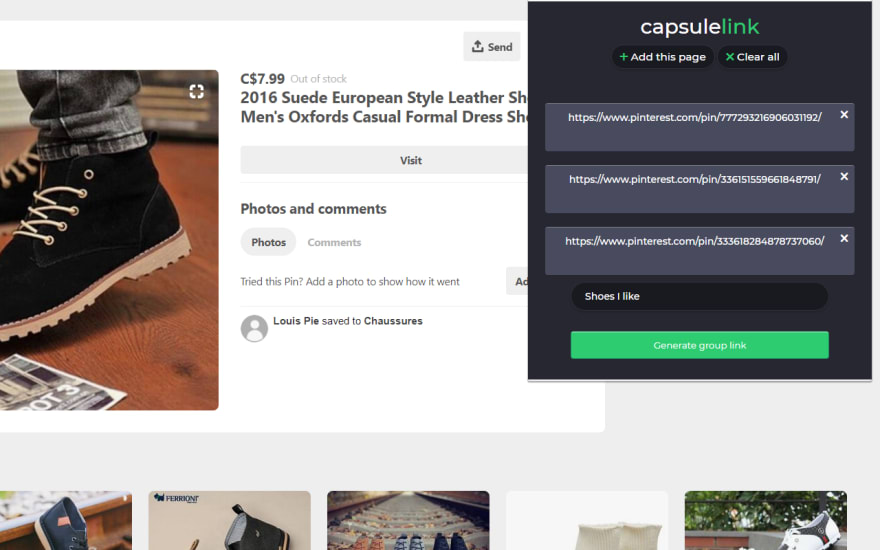Open the Ferrioni boot related pin
The height and width of the screenshot is (550, 880).
230,521
